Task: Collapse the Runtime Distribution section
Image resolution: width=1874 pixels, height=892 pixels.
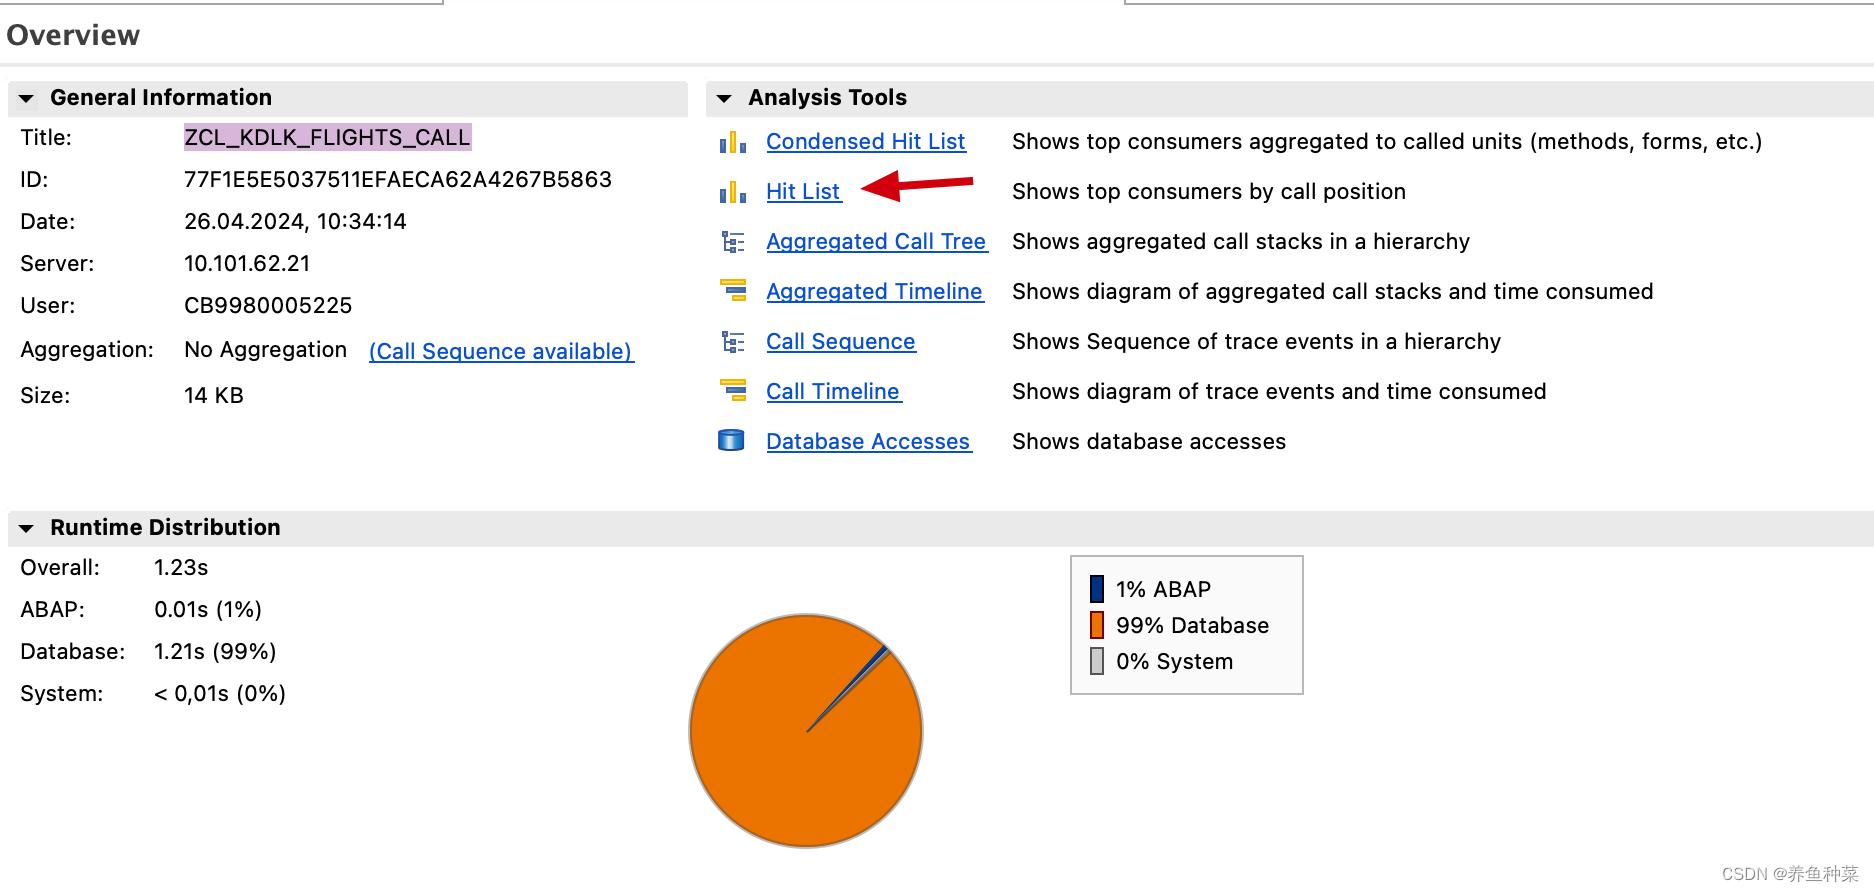Action: click(27, 528)
